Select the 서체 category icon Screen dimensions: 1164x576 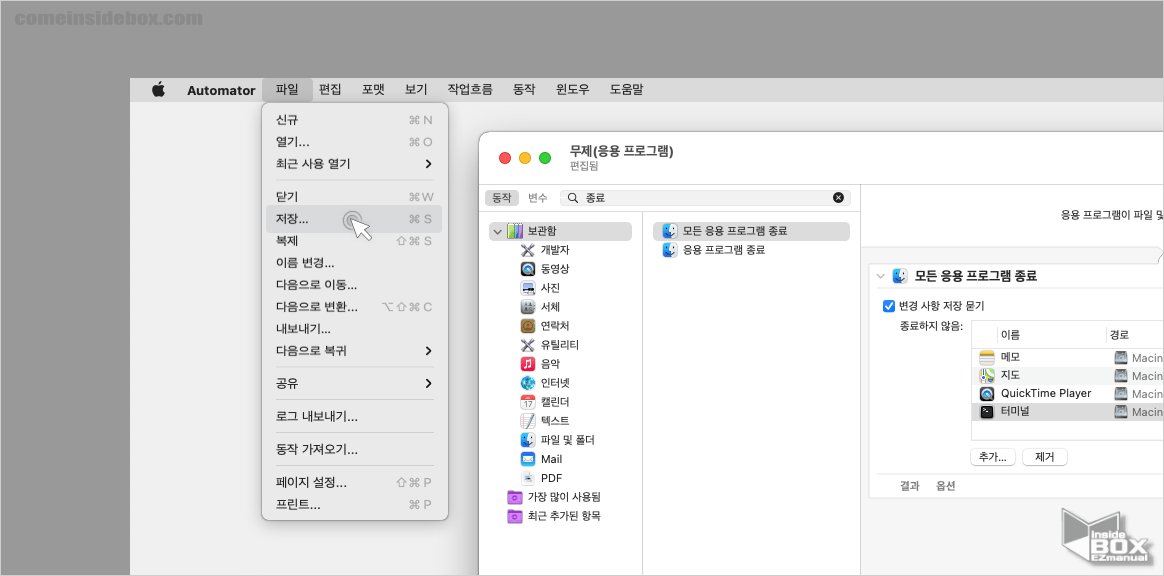tap(528, 307)
